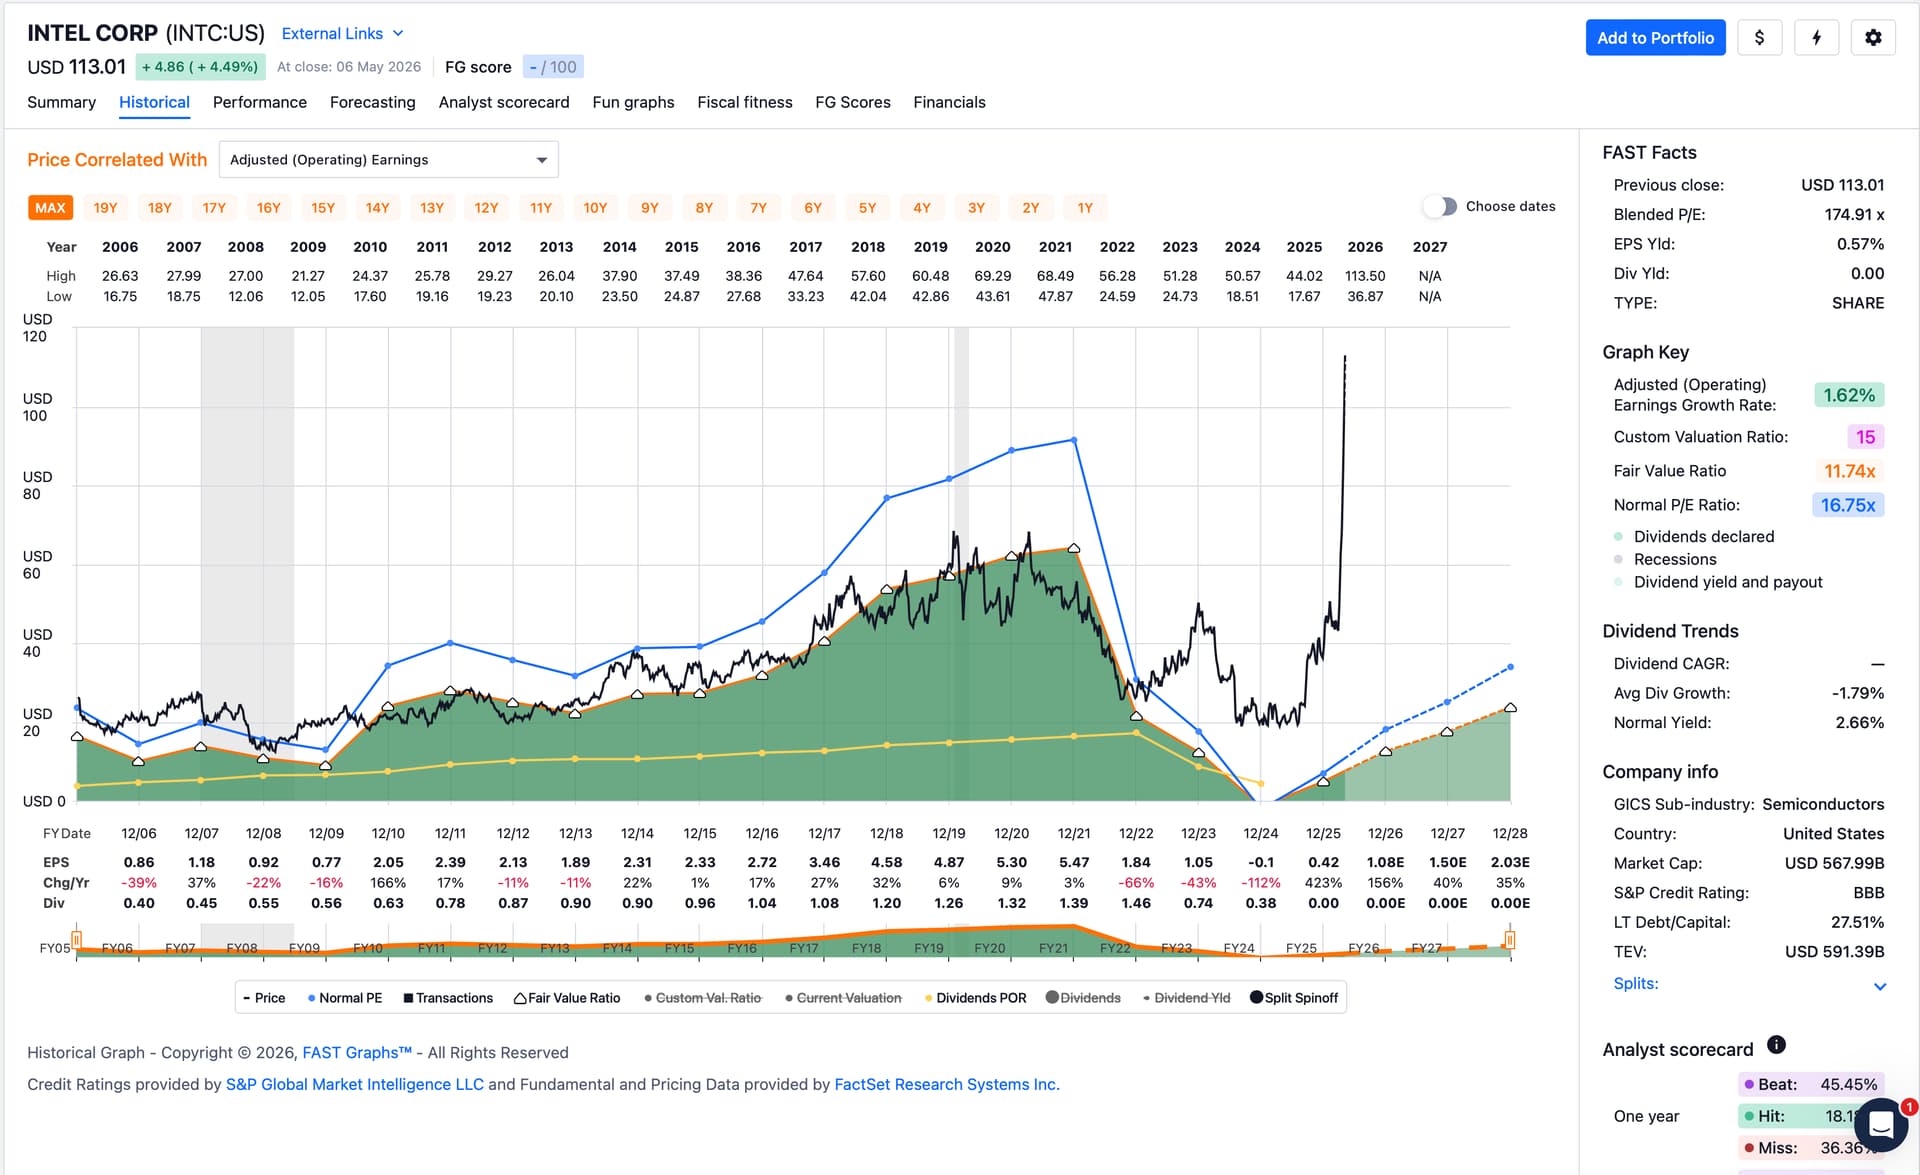Viewport: 1920px width, 1175px height.
Task: Click the Add to Portfolio button
Action: point(1655,38)
